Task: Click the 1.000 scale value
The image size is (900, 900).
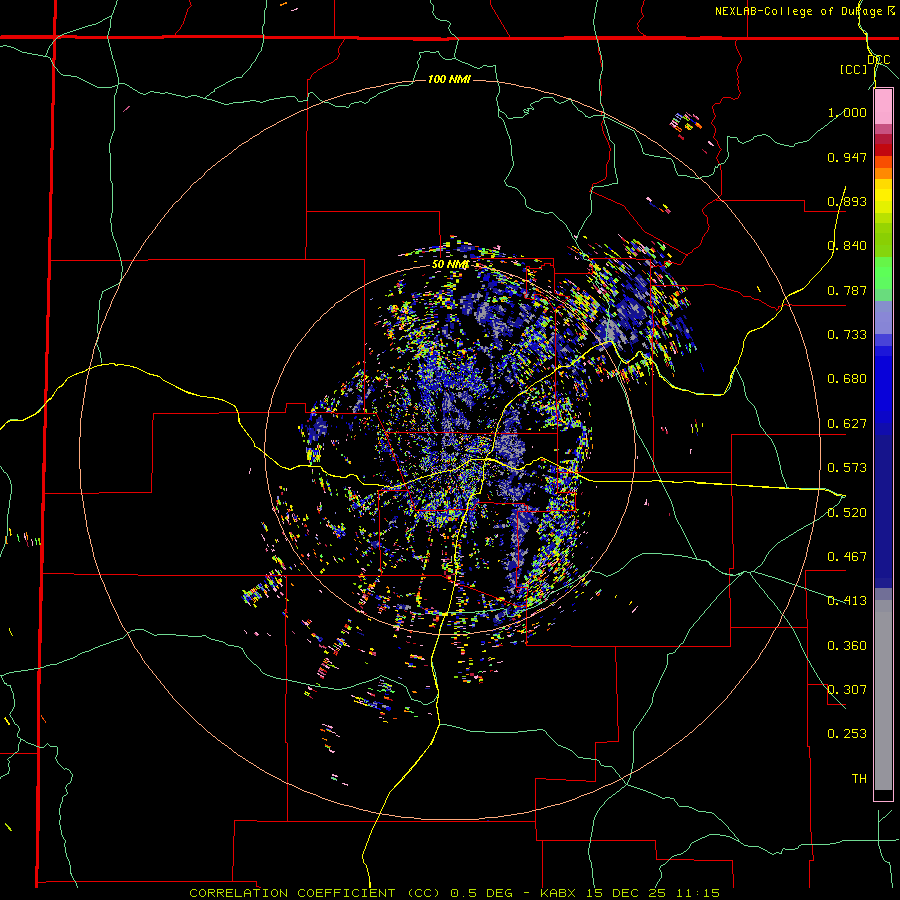Action: pos(847,112)
